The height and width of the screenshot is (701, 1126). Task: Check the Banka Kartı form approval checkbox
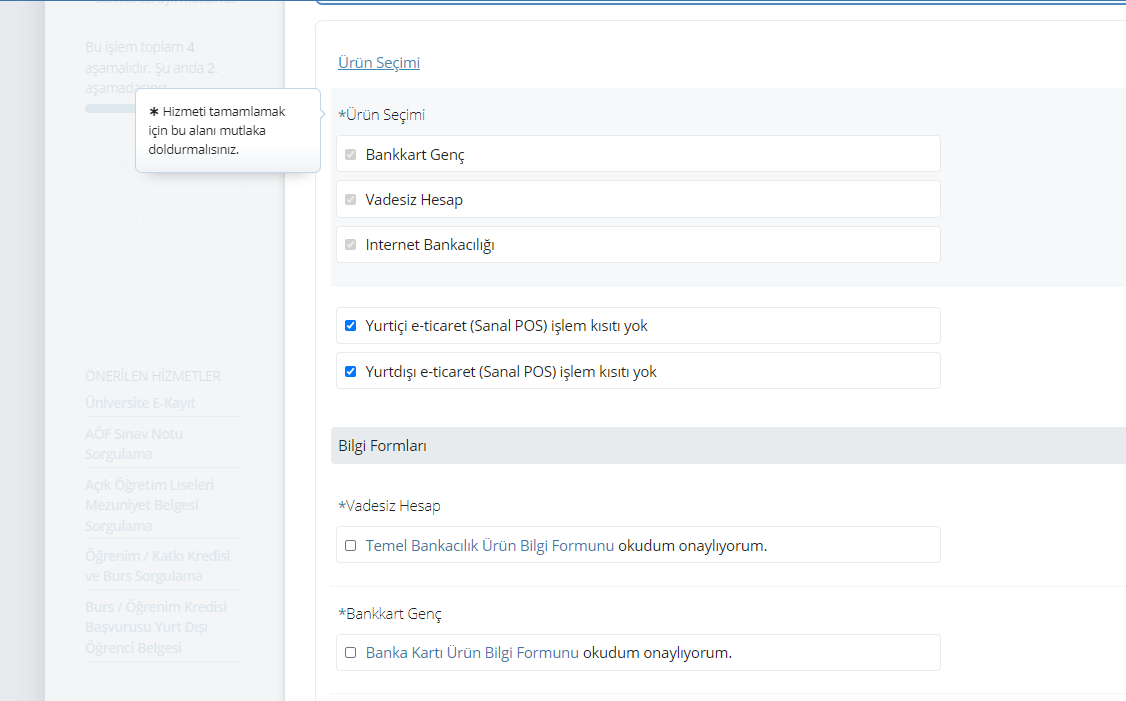350,653
